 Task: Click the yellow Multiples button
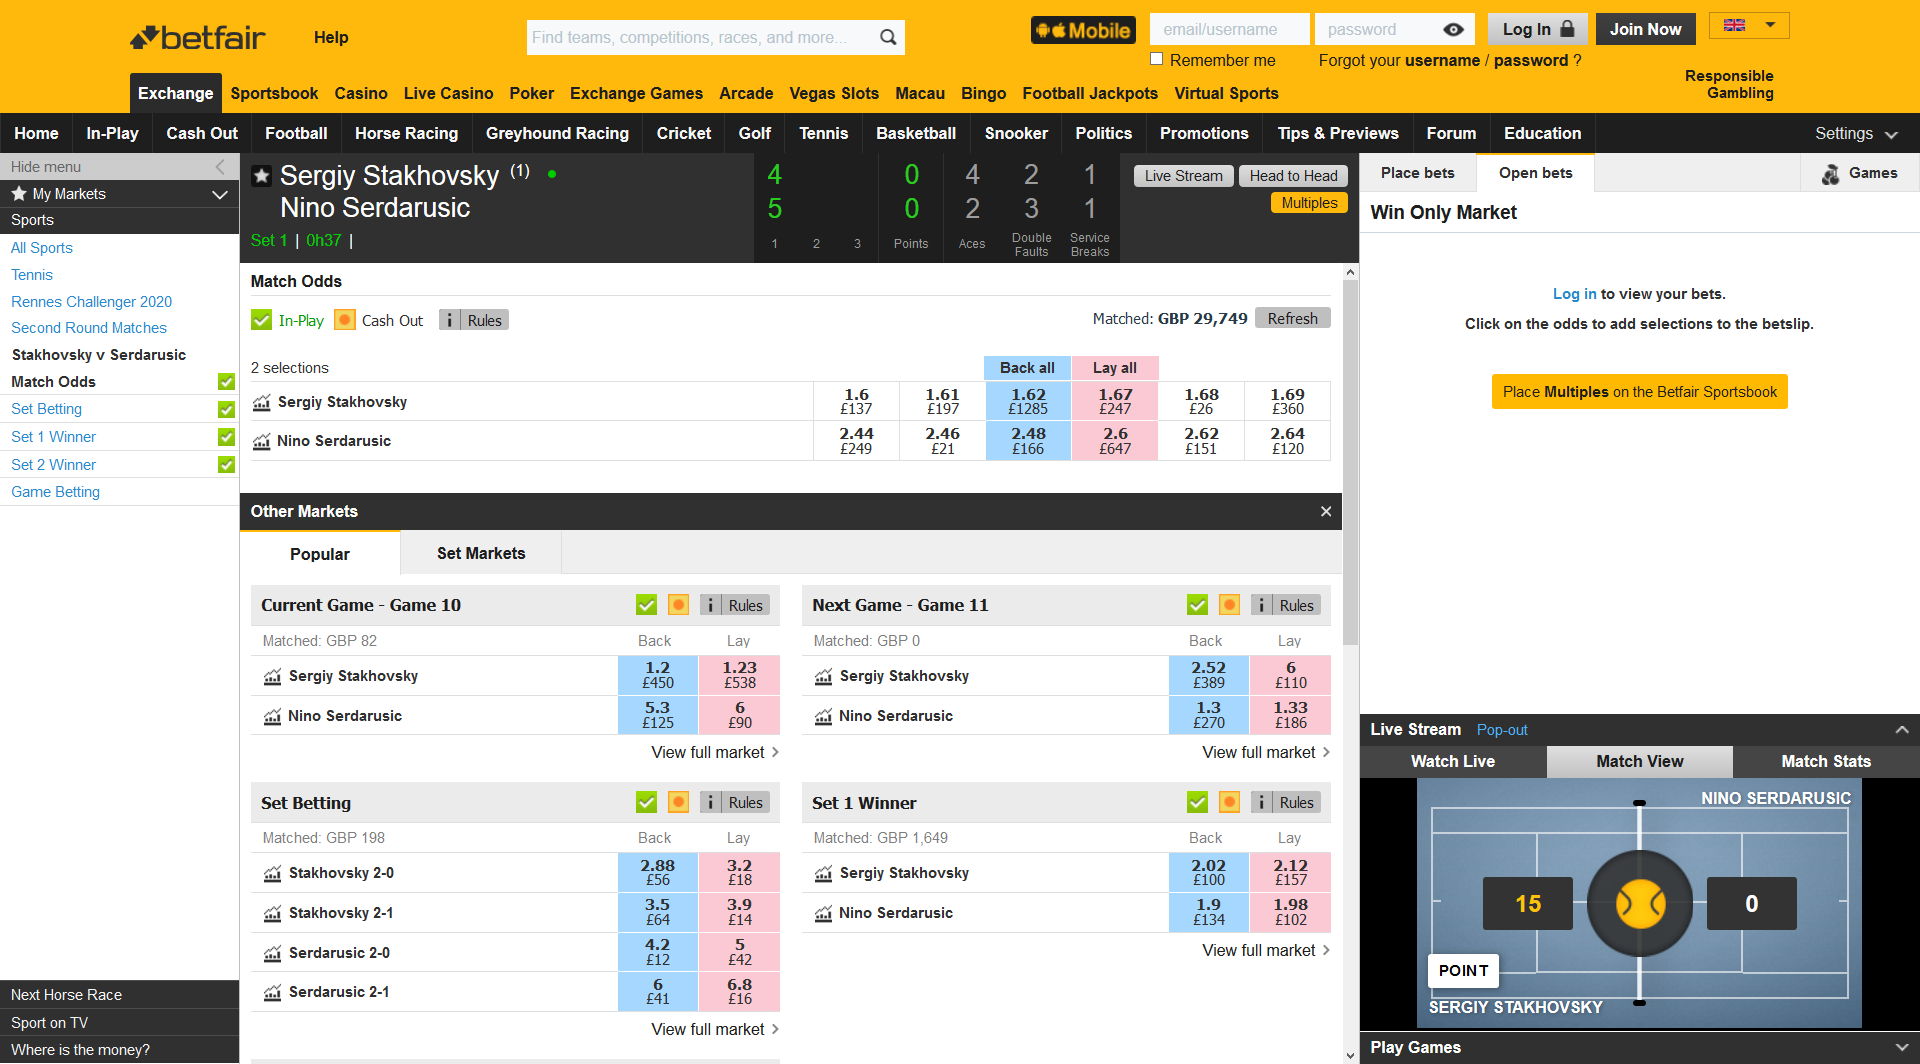tap(1309, 203)
